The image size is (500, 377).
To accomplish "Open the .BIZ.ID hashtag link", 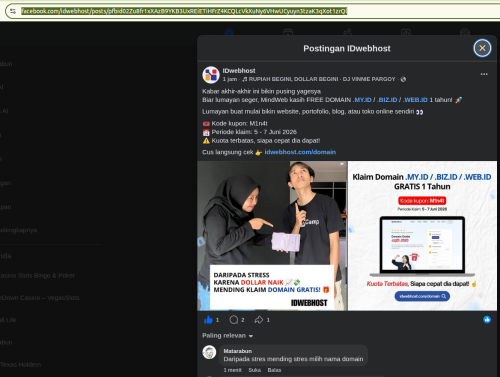I will pyautogui.click(x=387, y=100).
